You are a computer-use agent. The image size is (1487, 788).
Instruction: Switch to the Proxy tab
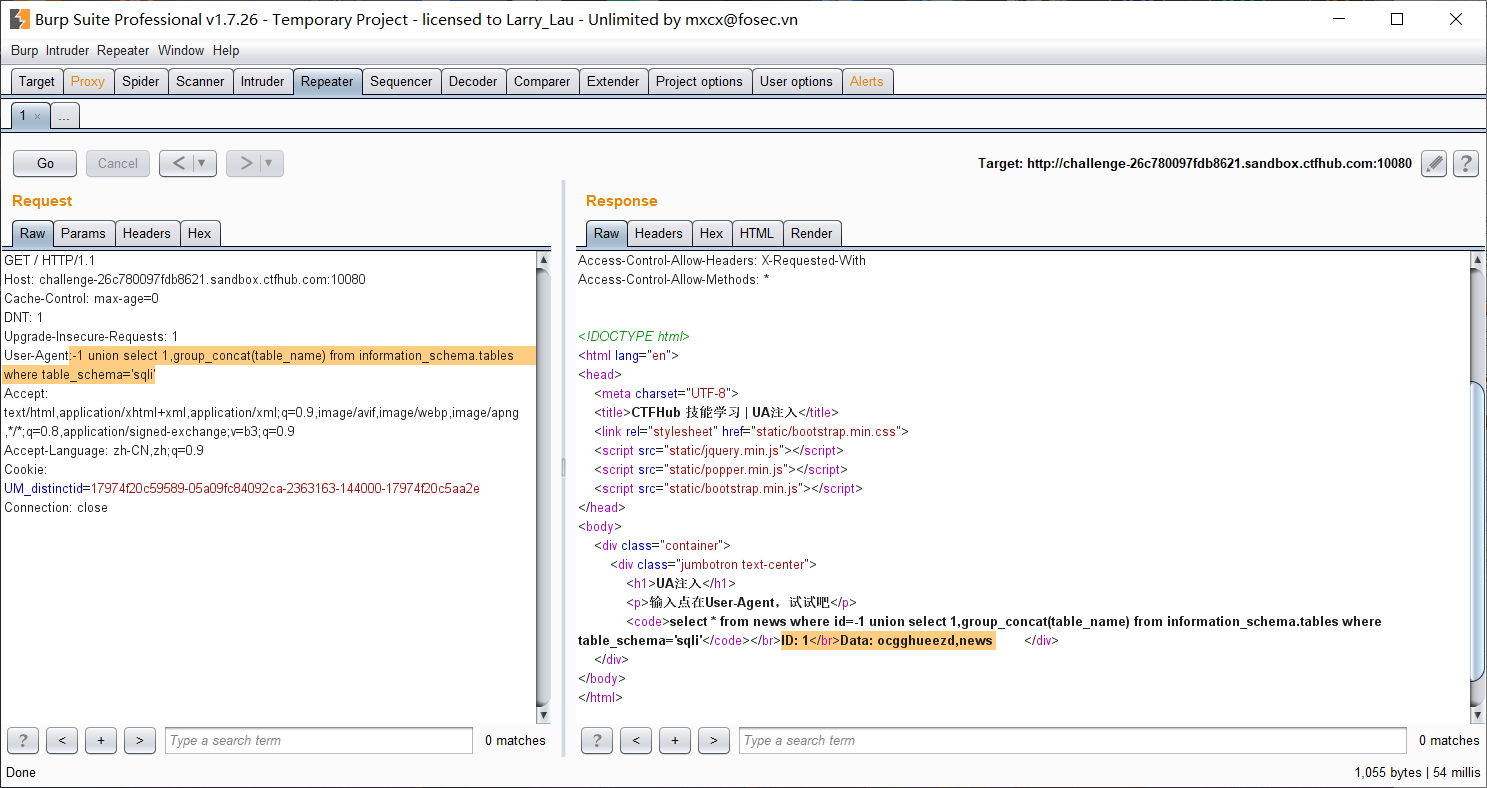(88, 82)
